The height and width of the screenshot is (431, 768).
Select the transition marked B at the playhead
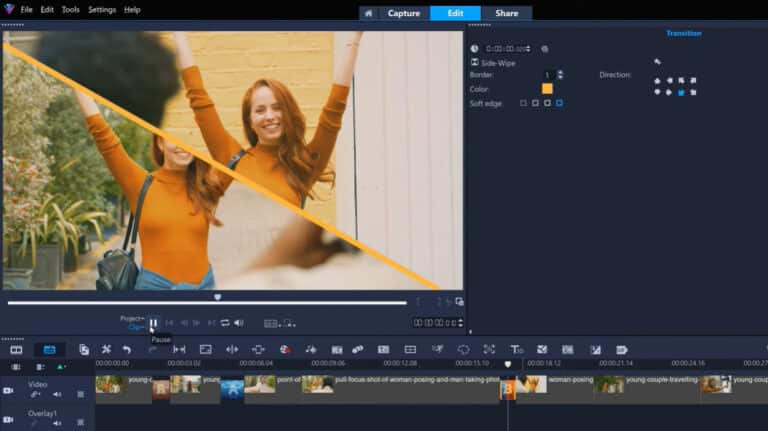[x=507, y=390]
